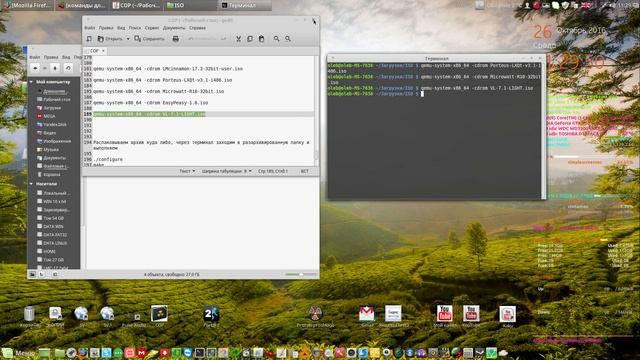
Task: Open DATA WIN volume in sidebar
Action: click(x=54, y=226)
